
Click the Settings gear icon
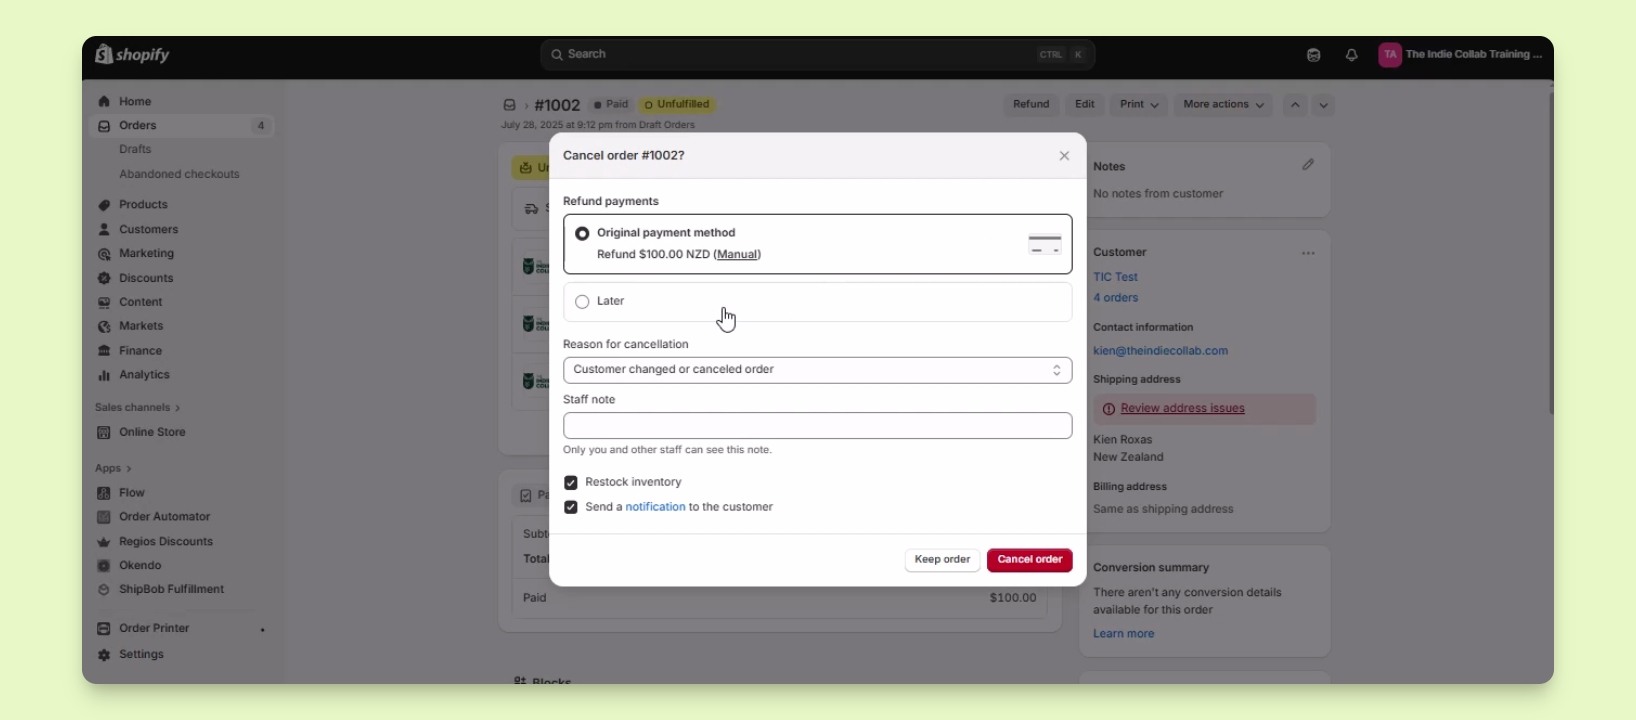pyautogui.click(x=104, y=655)
